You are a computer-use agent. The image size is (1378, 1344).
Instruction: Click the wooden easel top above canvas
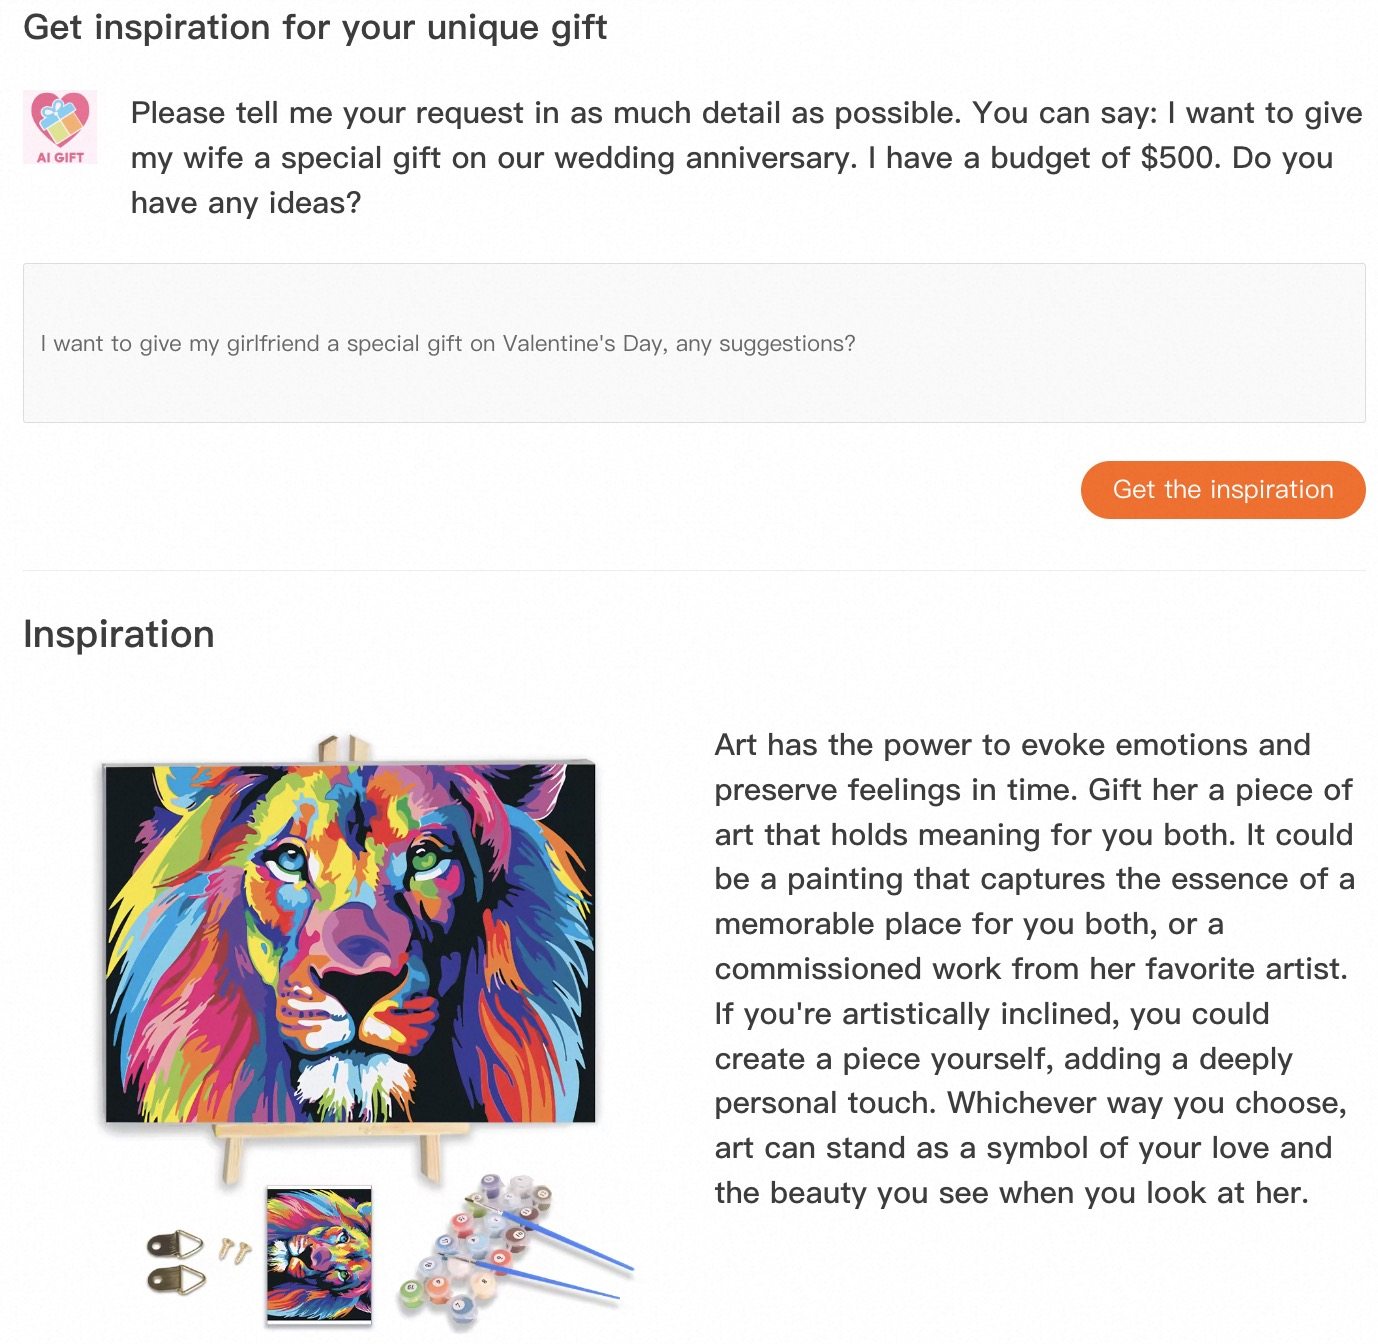(x=342, y=748)
